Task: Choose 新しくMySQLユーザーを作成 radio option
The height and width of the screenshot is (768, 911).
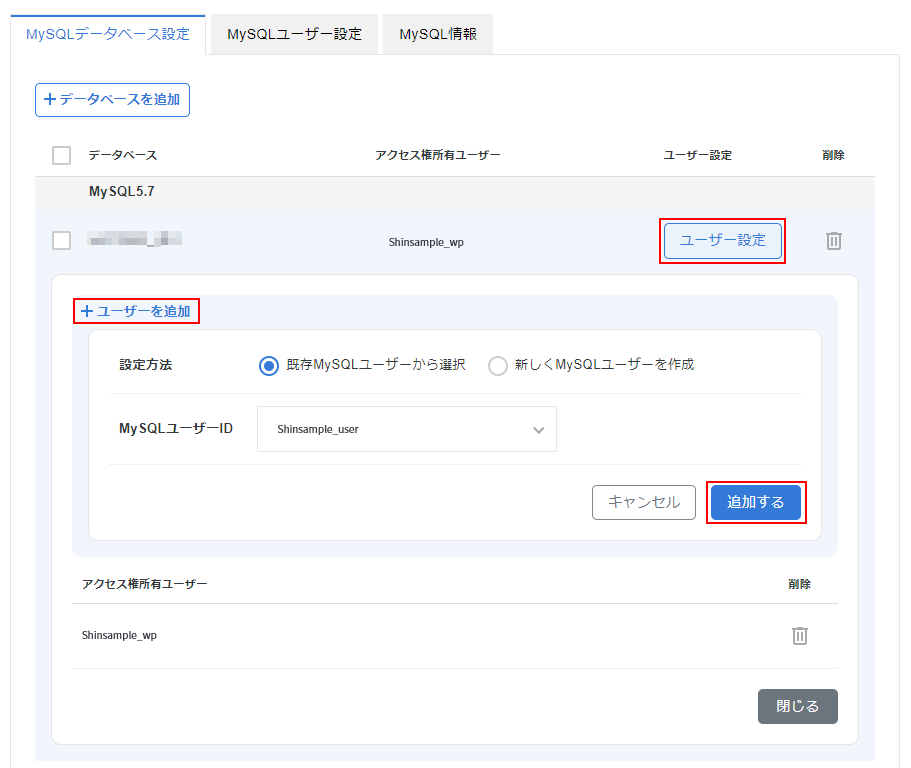Action: (497, 365)
